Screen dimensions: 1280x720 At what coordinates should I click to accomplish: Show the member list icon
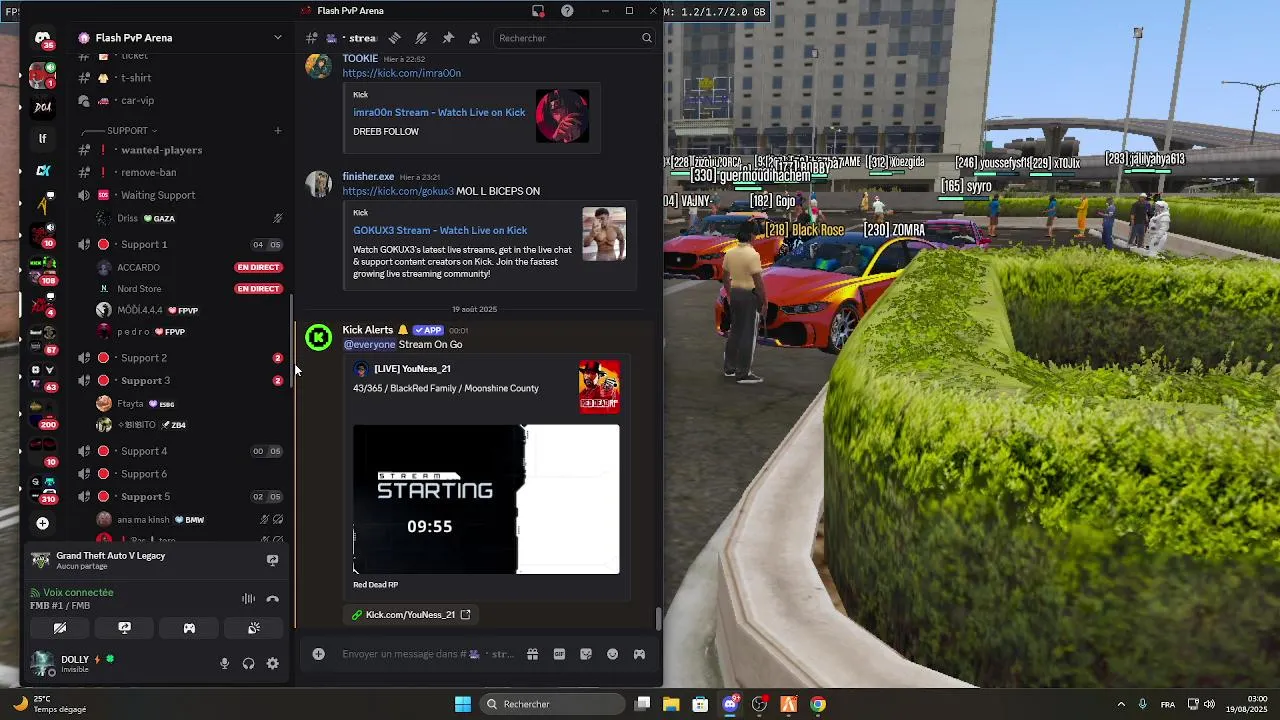click(x=475, y=38)
